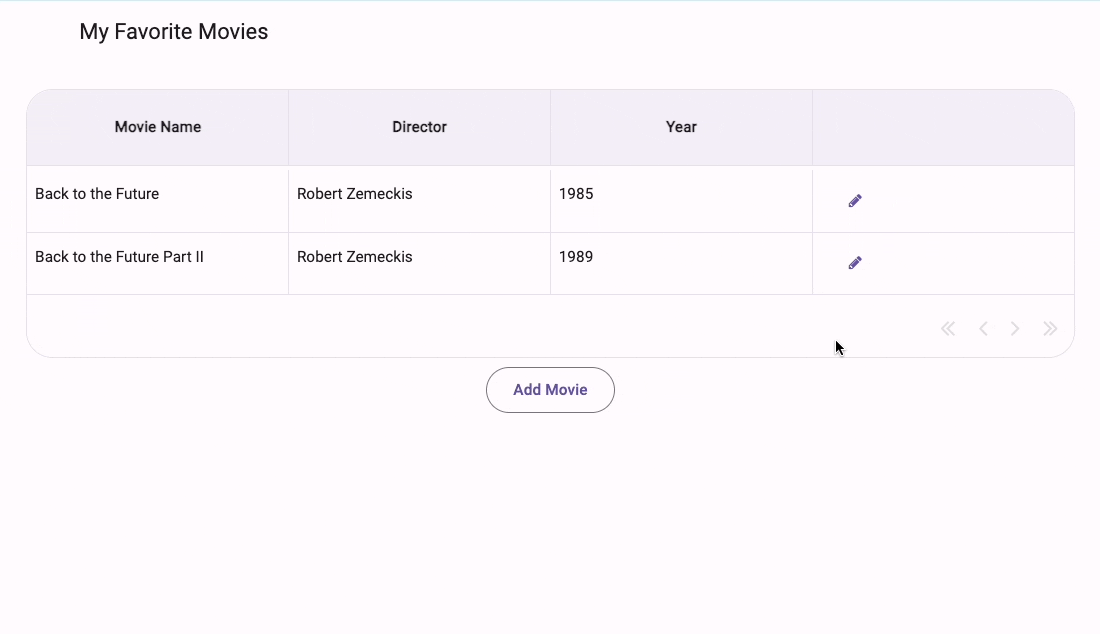Select the Year column header

(681, 127)
